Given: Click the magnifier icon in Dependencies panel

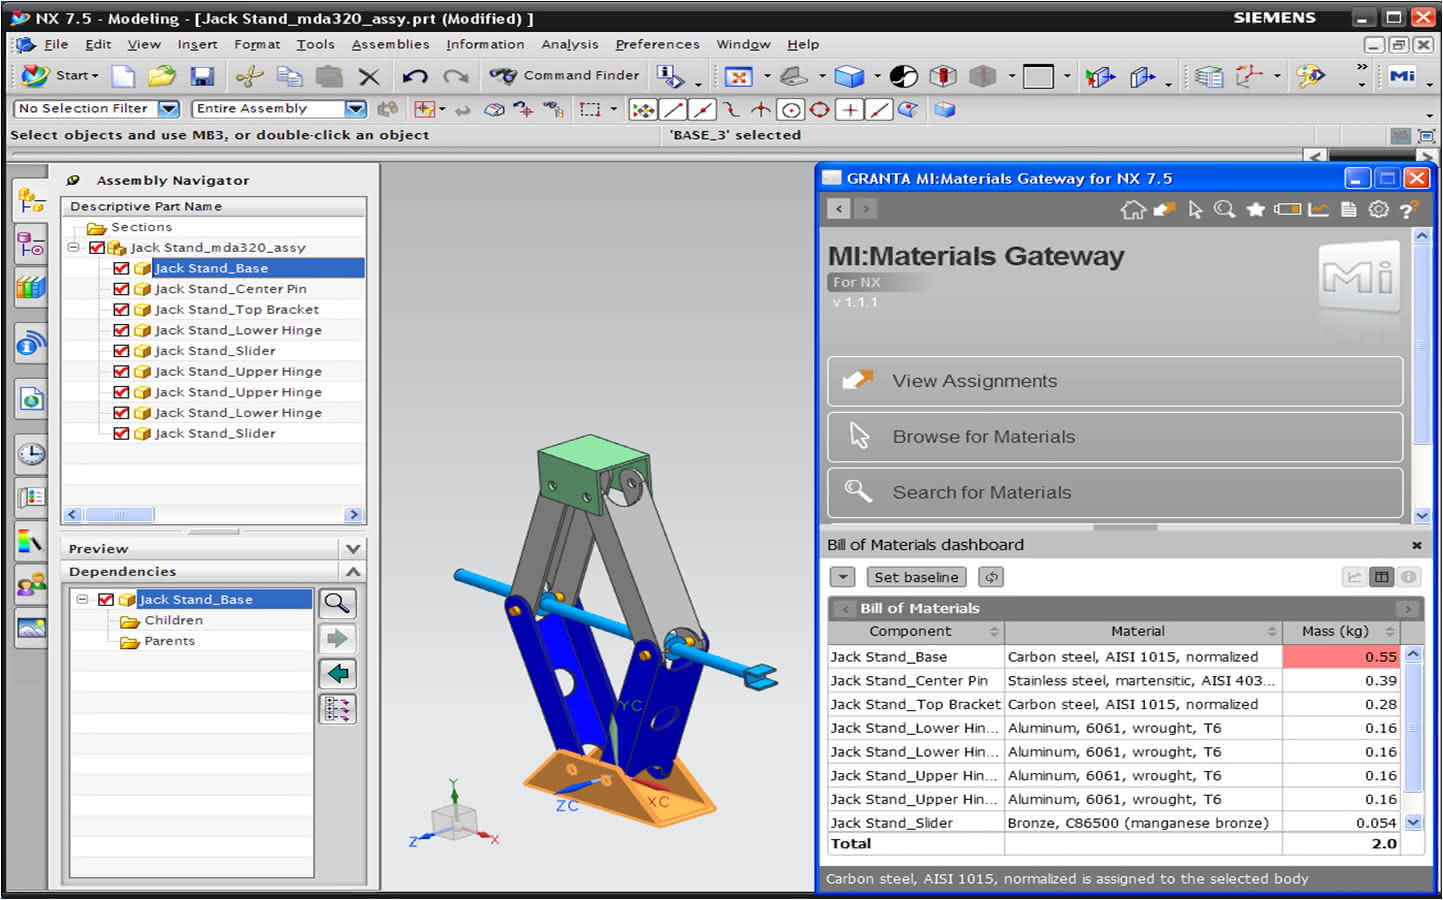Looking at the screenshot, I should pos(338,603).
